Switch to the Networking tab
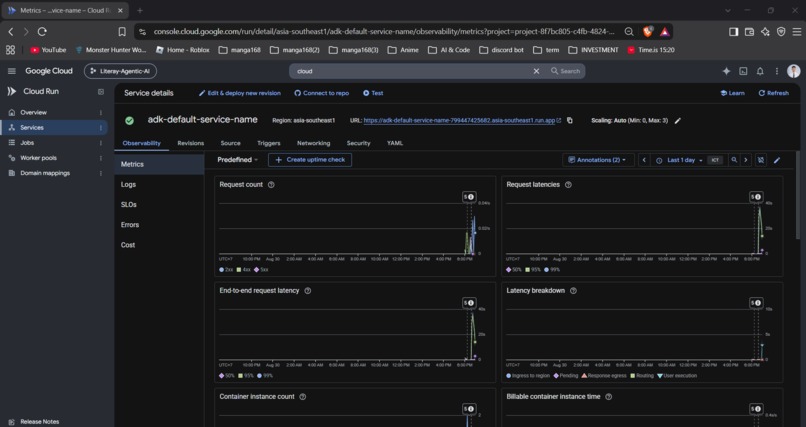The height and width of the screenshot is (427, 806). point(314,143)
